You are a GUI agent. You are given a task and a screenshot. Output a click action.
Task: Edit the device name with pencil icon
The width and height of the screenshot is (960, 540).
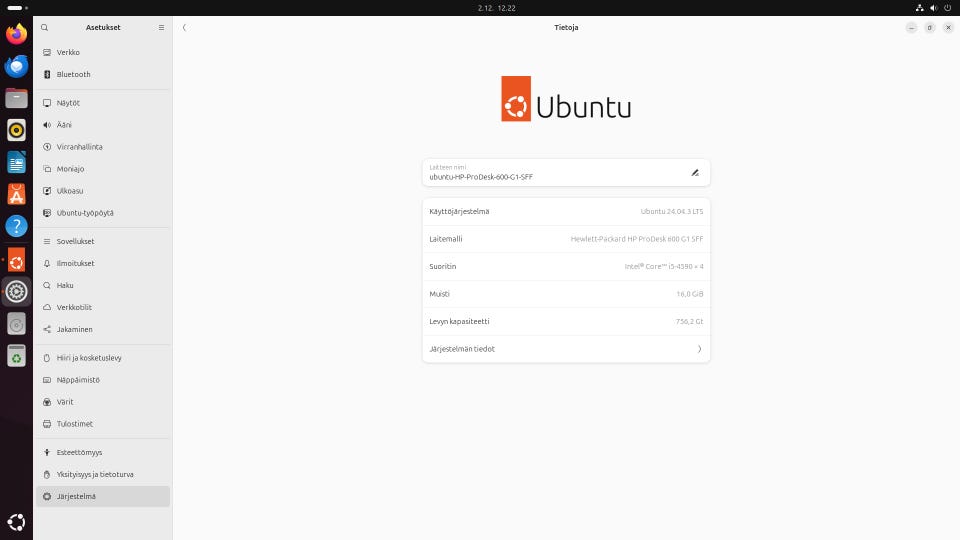click(695, 173)
